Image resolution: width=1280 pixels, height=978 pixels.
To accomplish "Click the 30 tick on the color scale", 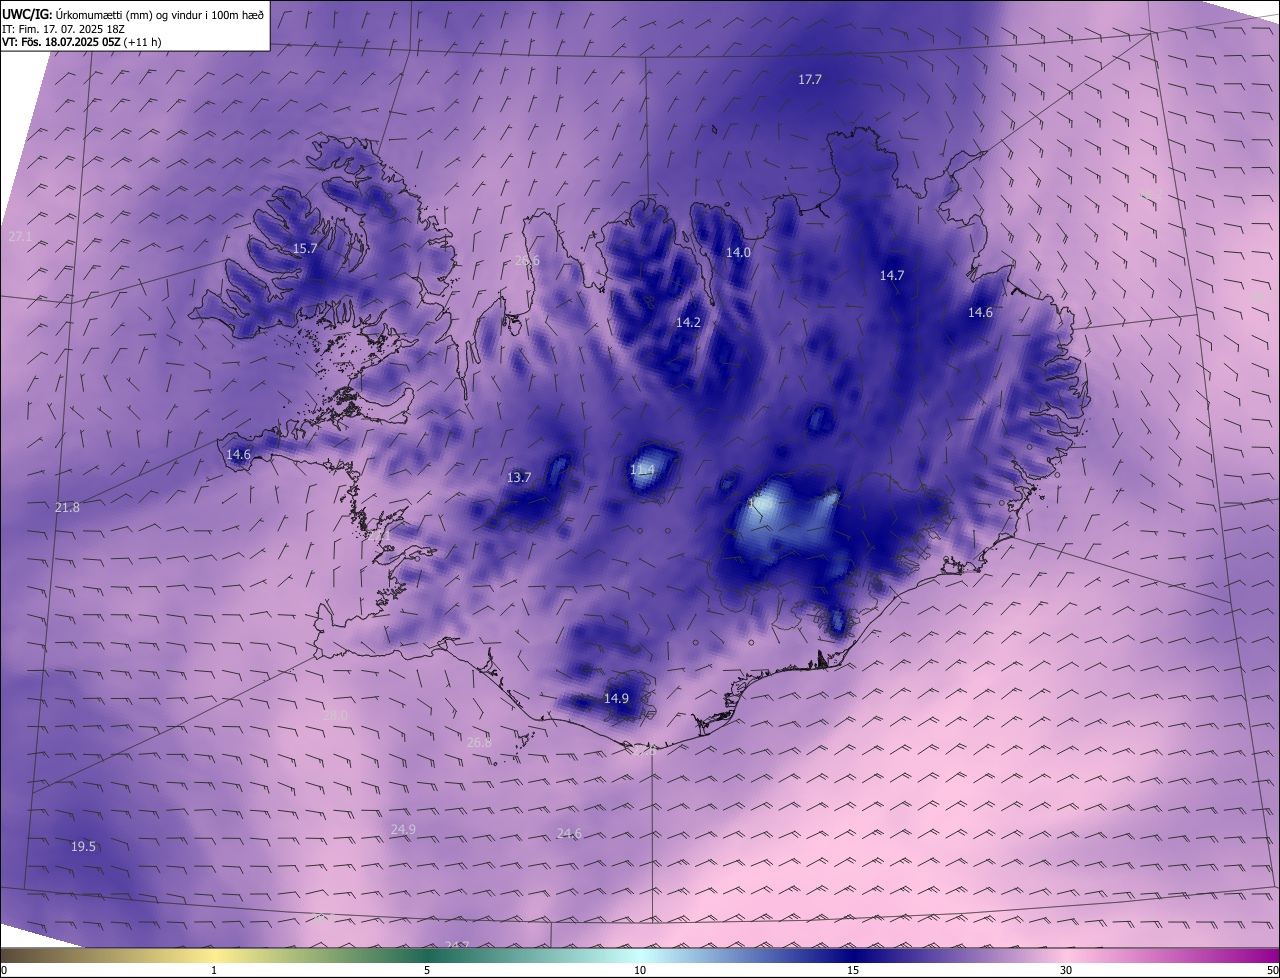I will (1066, 970).
